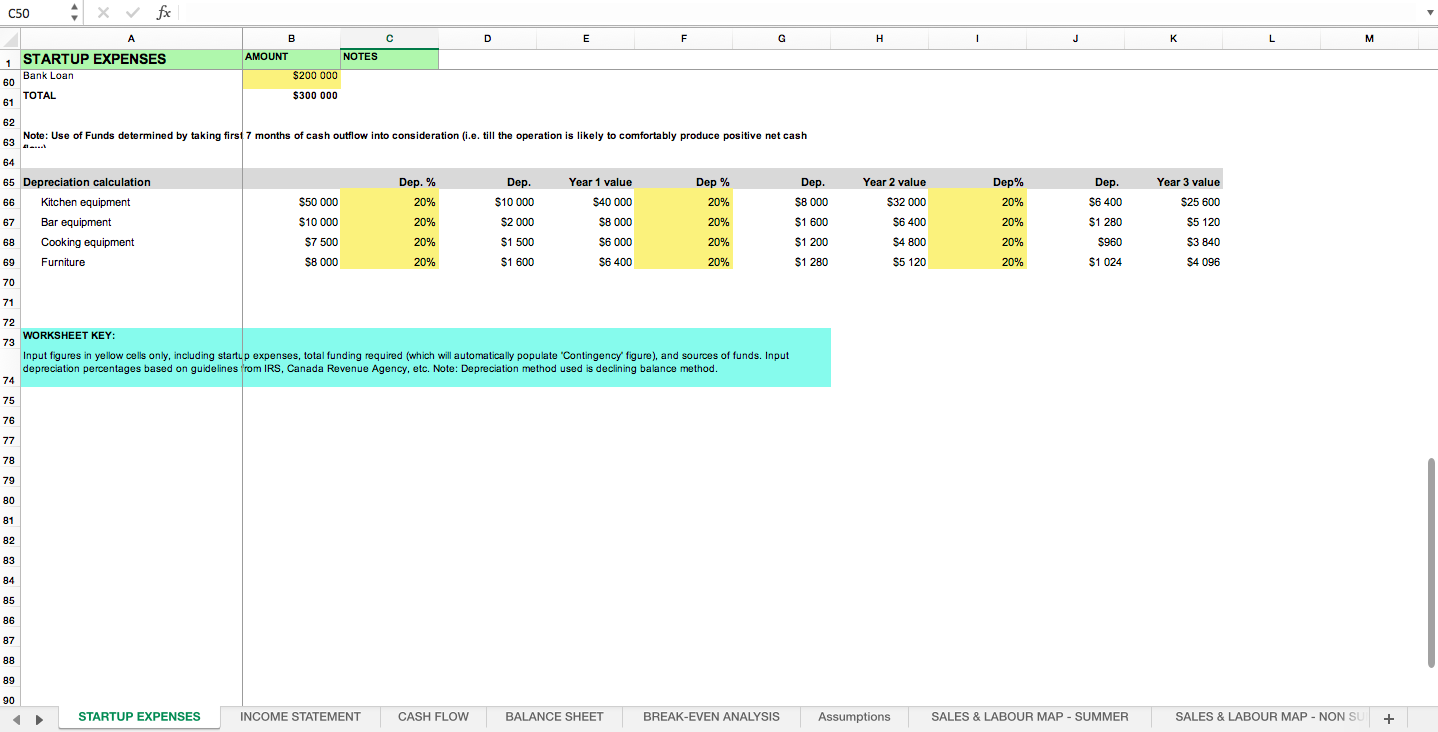
Task: Switch to the Assumptions tab
Action: click(854, 717)
